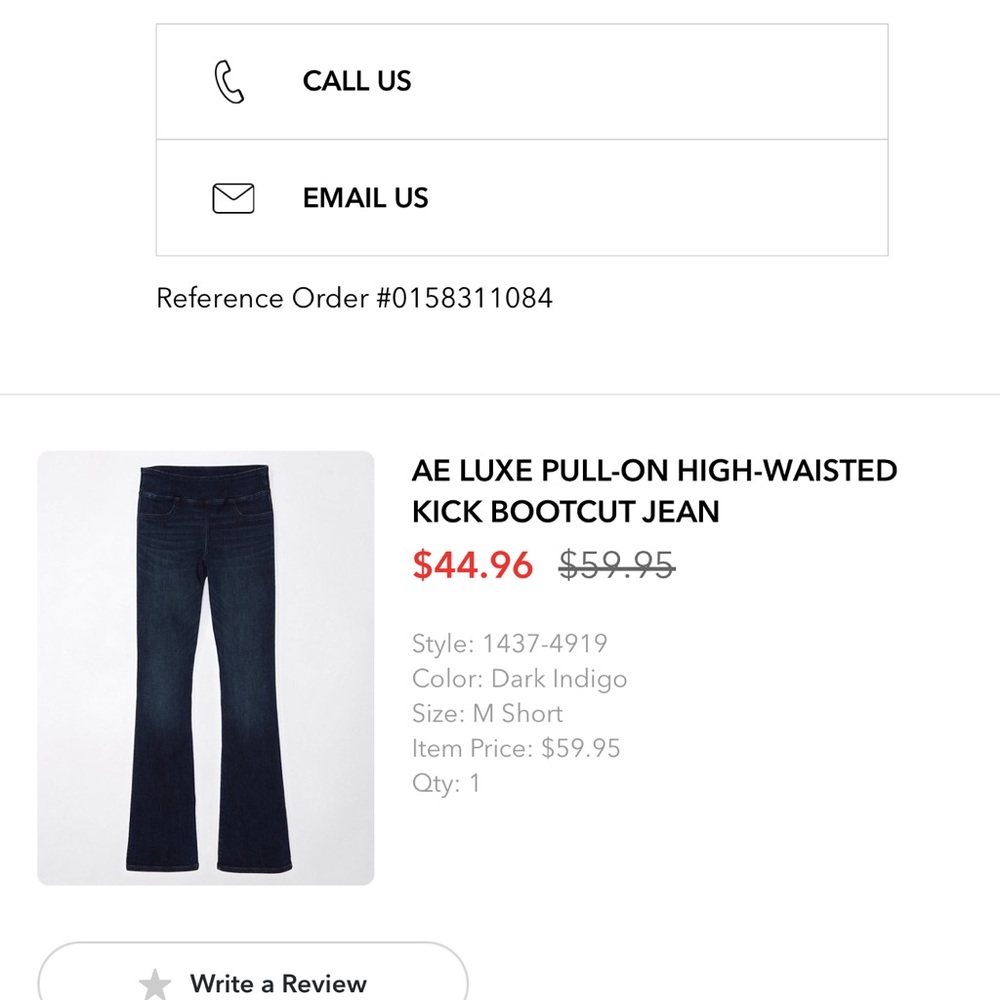The width and height of the screenshot is (1000, 1000).
Task: Click the envelope icon next to EMAIL US
Action: 233,198
